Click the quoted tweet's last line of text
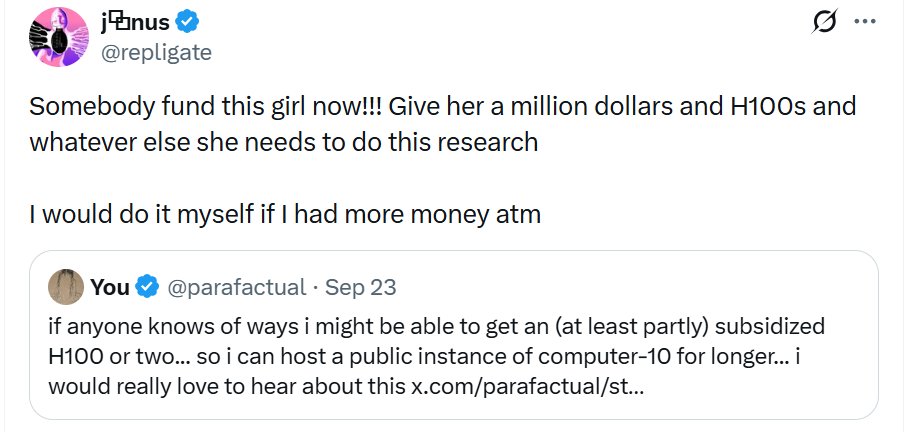 pos(345,386)
